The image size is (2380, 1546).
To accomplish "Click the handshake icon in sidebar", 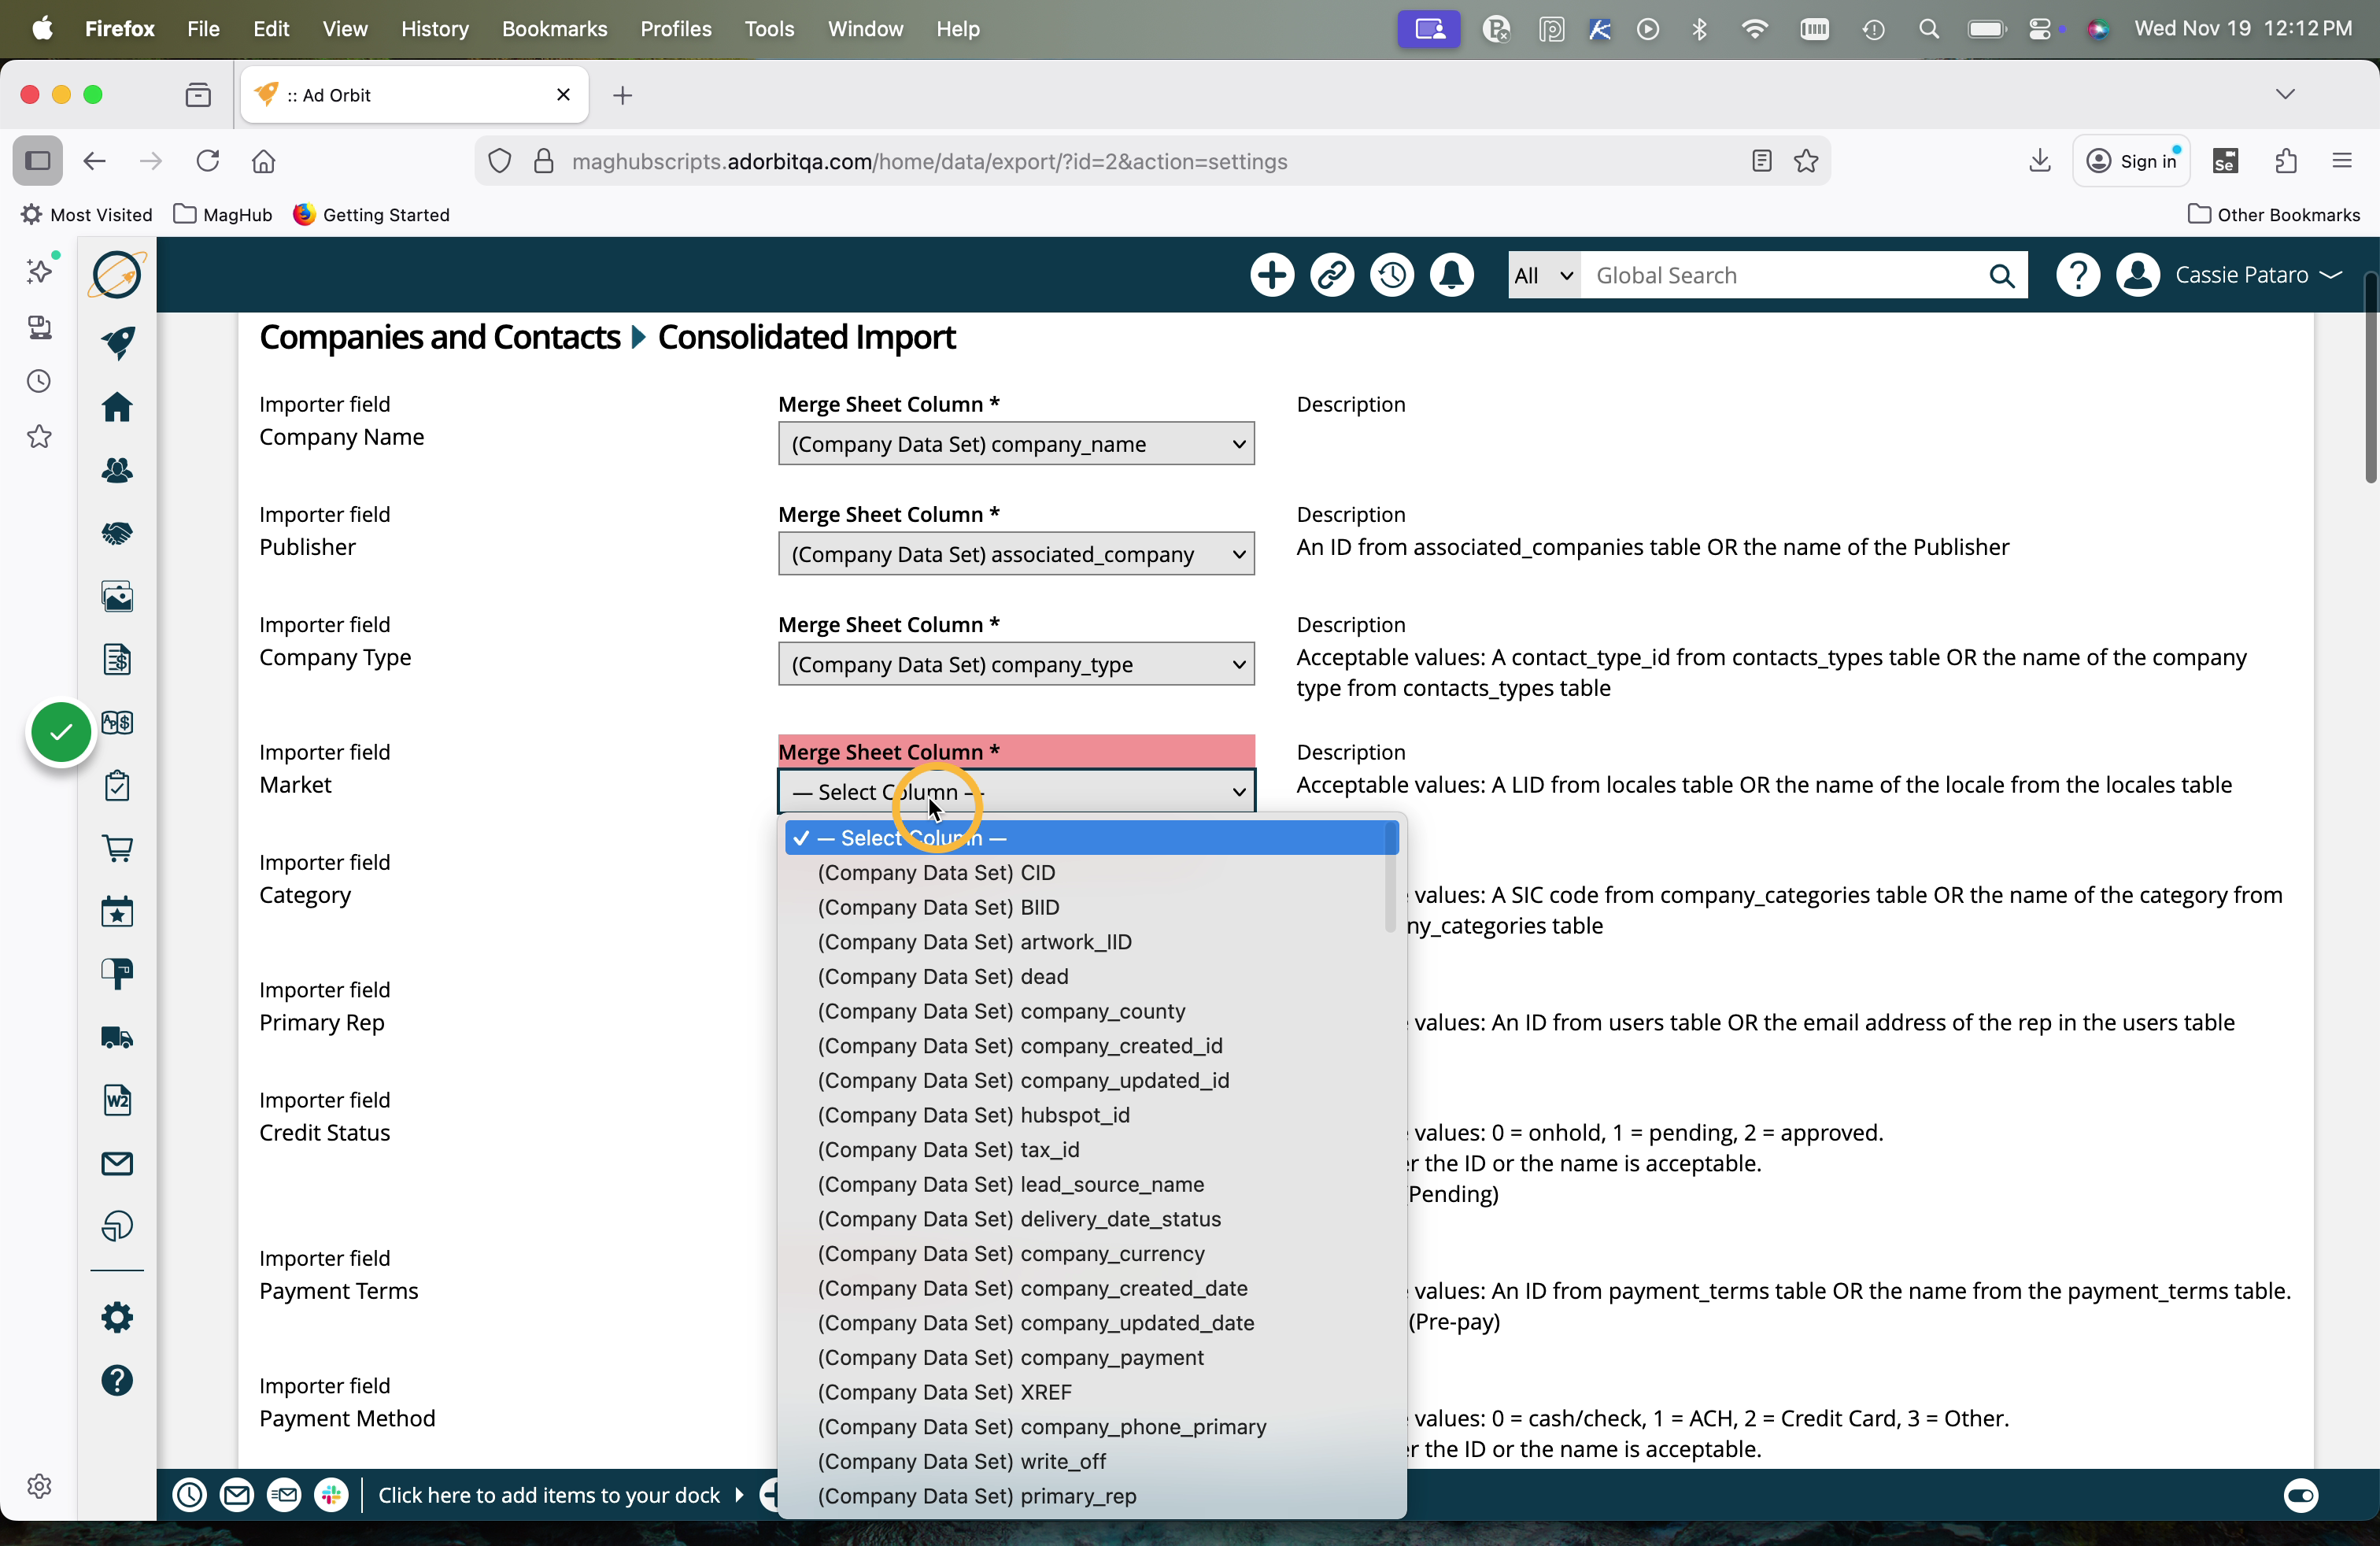I will (117, 533).
